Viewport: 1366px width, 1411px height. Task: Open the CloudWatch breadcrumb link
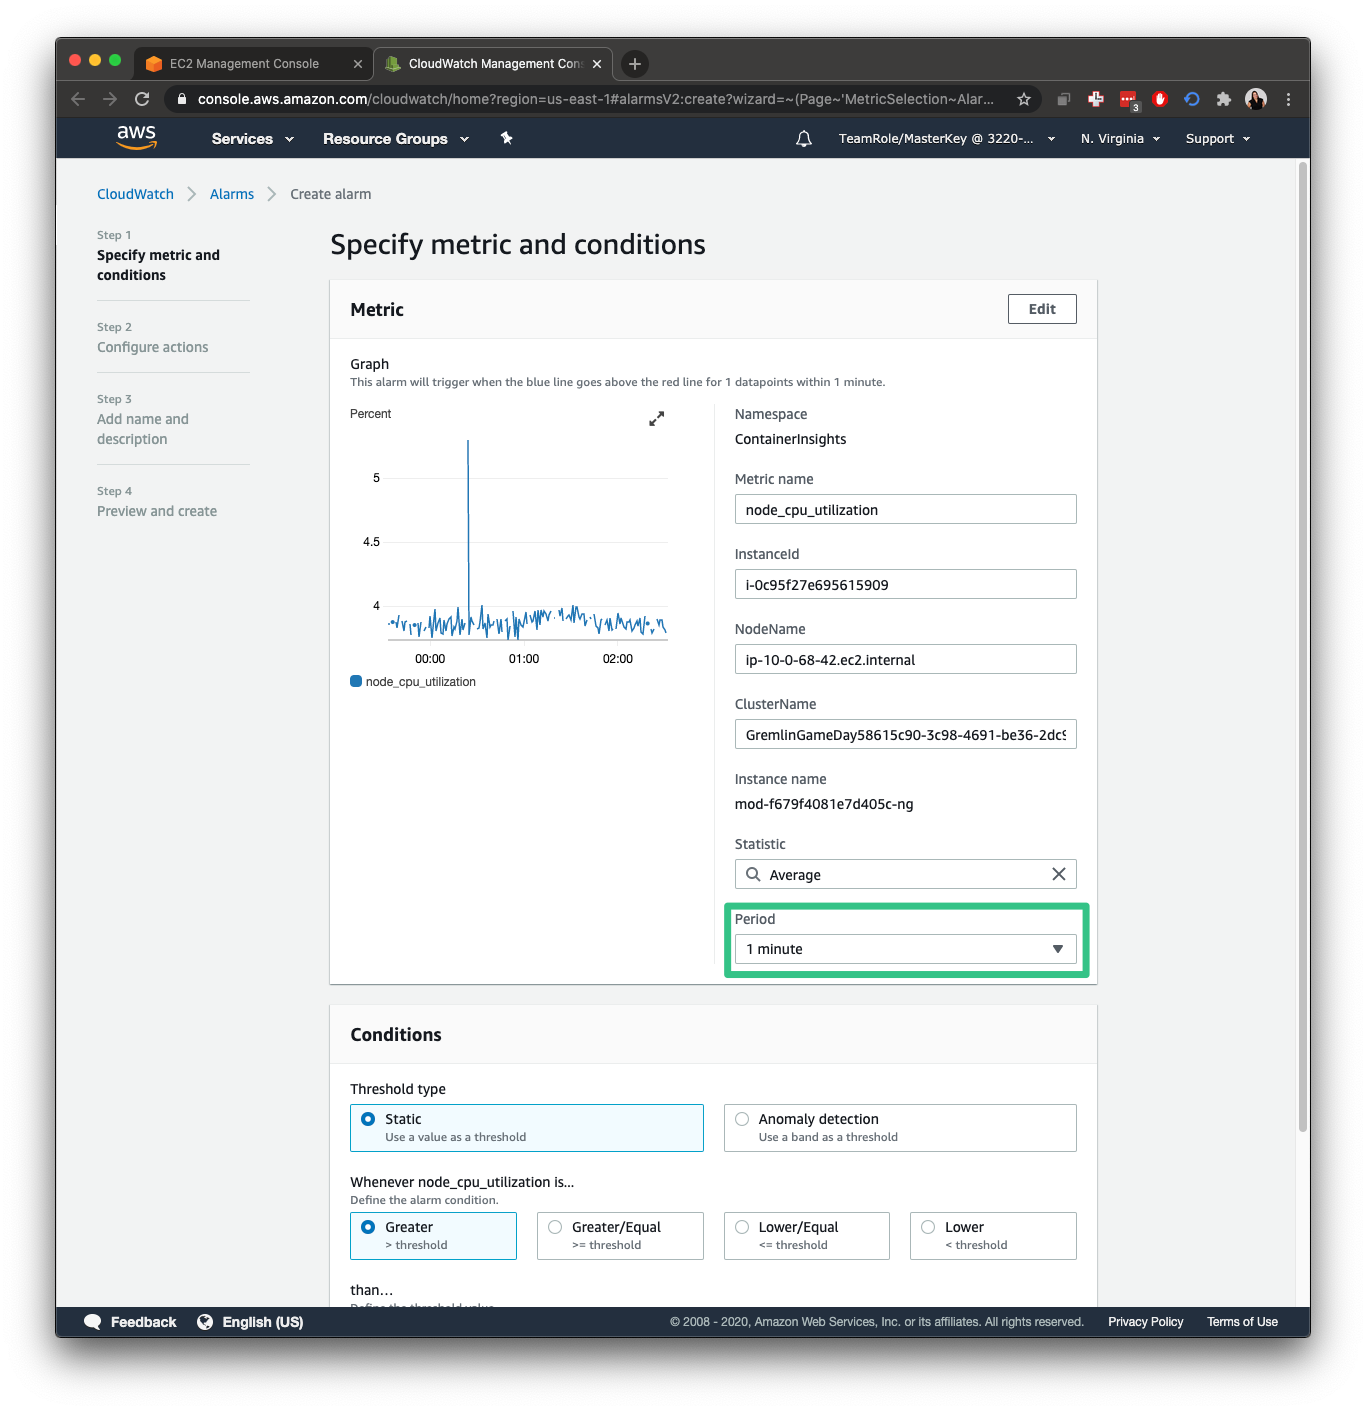pyautogui.click(x=135, y=194)
